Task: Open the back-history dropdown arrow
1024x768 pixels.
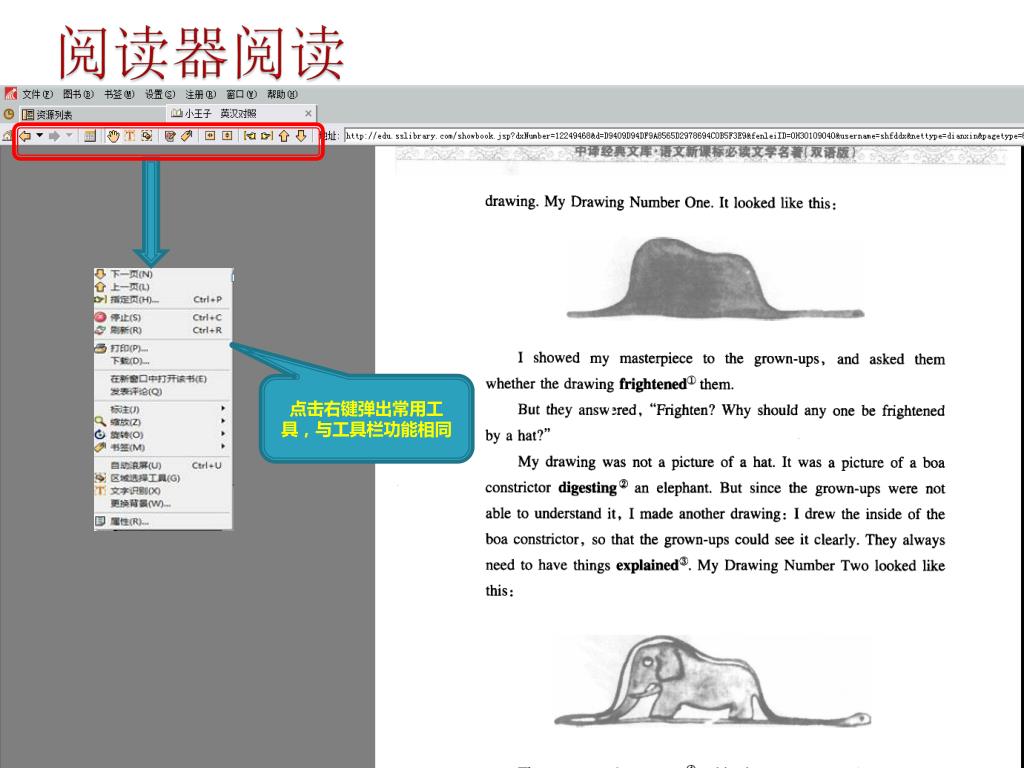Action: [40, 136]
